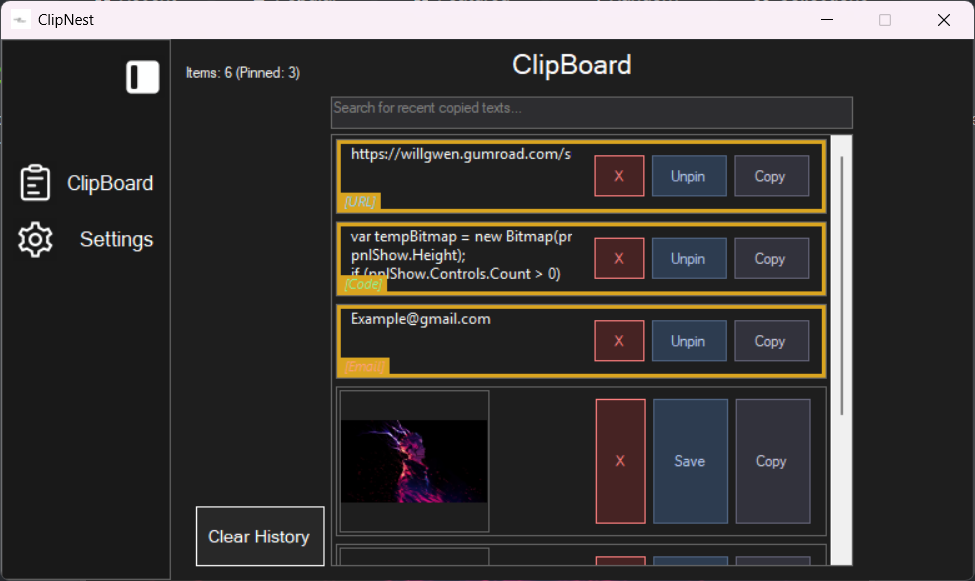
Task: Click the ClipNest logo in the title bar
Action: 20,19
